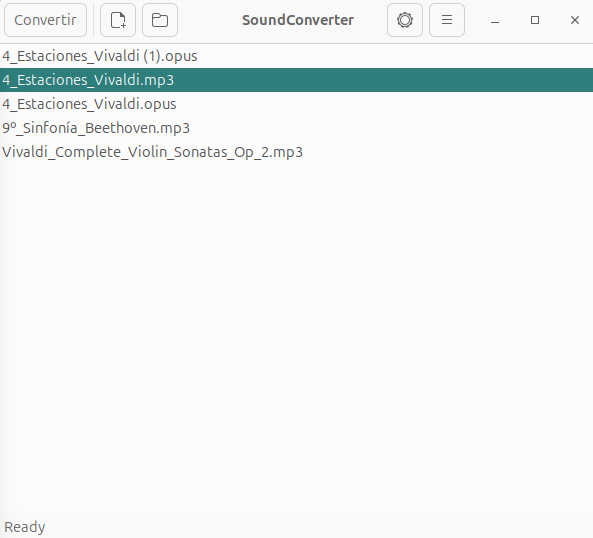Choose 9º_Sinfonía_Beethoven.mp3 from the file list
This screenshot has width=593, height=538.
(x=296, y=128)
